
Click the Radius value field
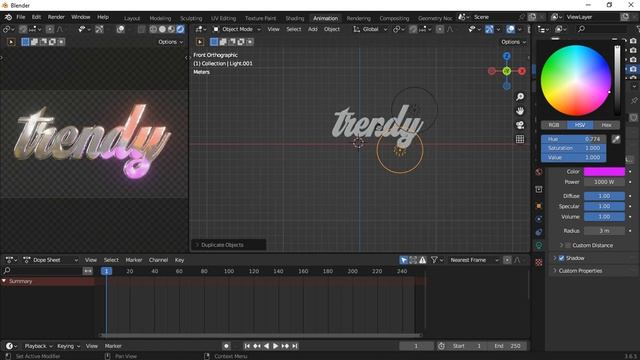click(x=604, y=231)
